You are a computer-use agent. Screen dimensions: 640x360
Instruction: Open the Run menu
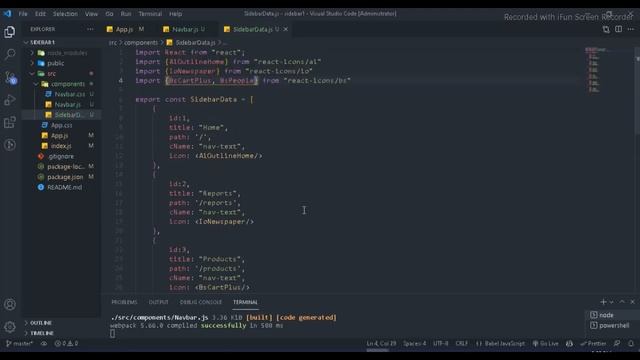(x=126, y=14)
